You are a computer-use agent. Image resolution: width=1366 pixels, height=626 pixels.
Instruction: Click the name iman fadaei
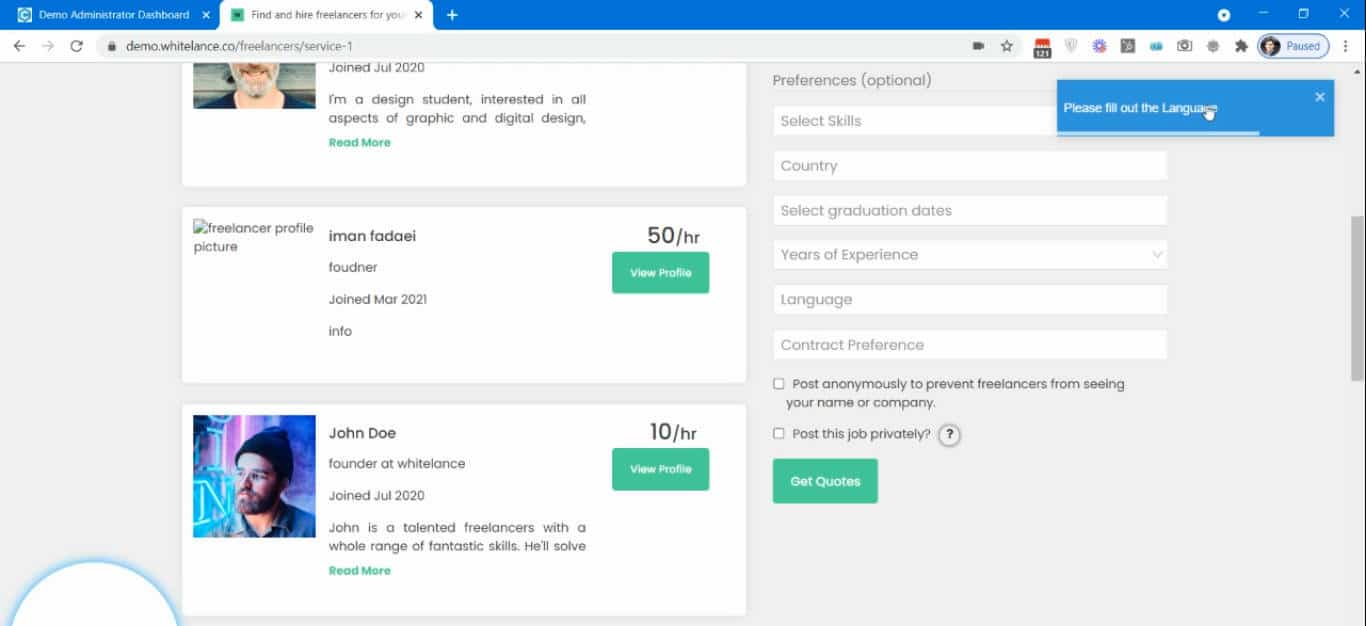(372, 236)
